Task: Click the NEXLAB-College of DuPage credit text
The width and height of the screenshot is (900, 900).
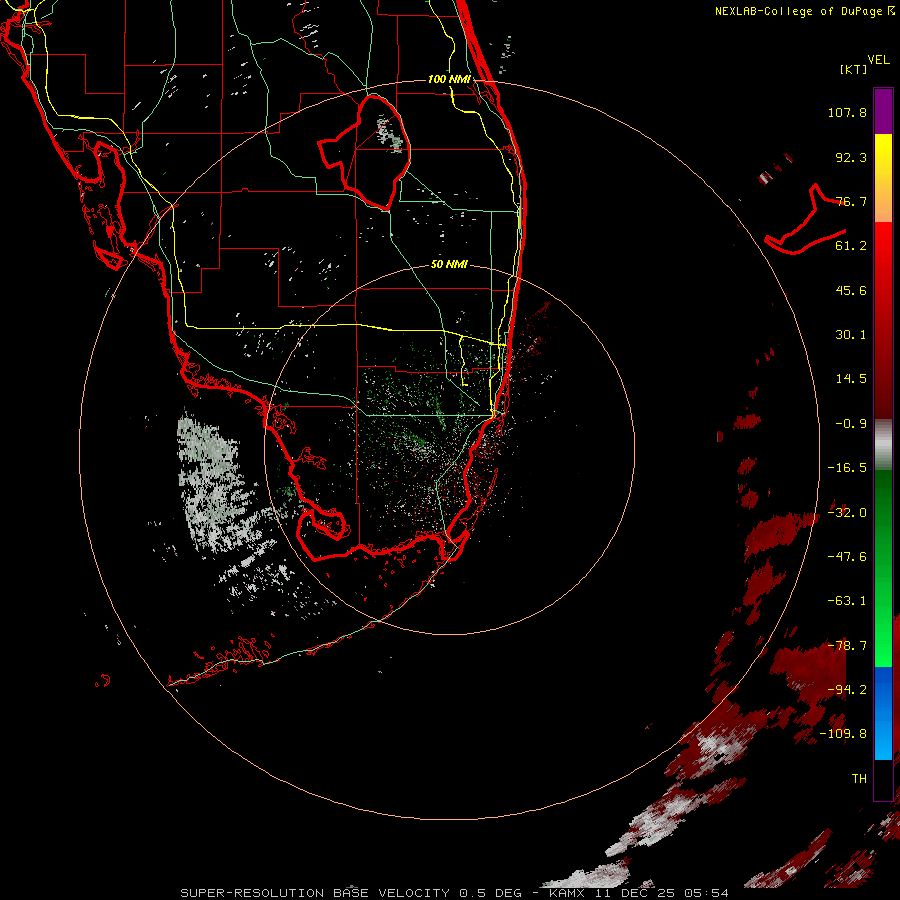Action: coord(805,11)
